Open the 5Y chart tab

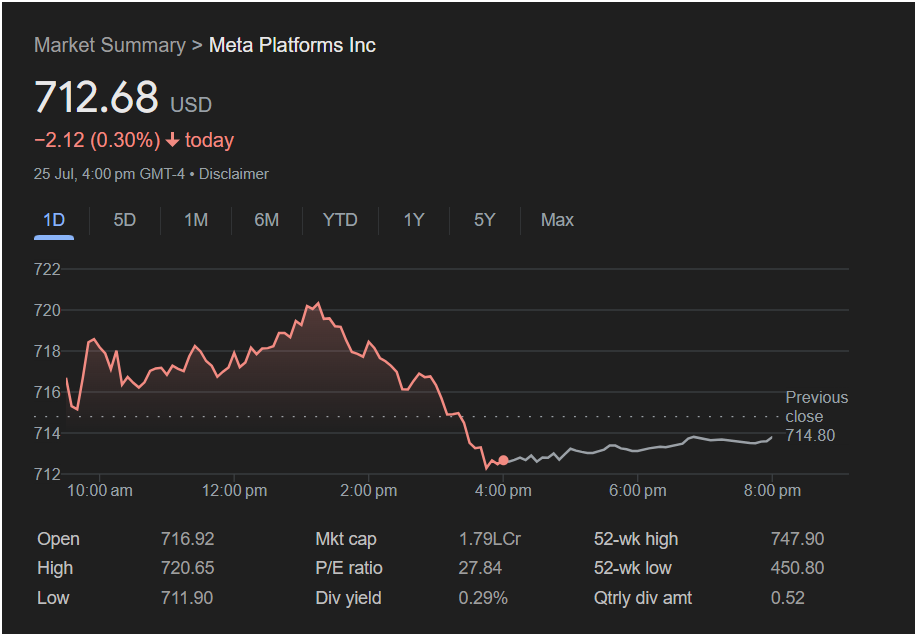[x=485, y=220]
